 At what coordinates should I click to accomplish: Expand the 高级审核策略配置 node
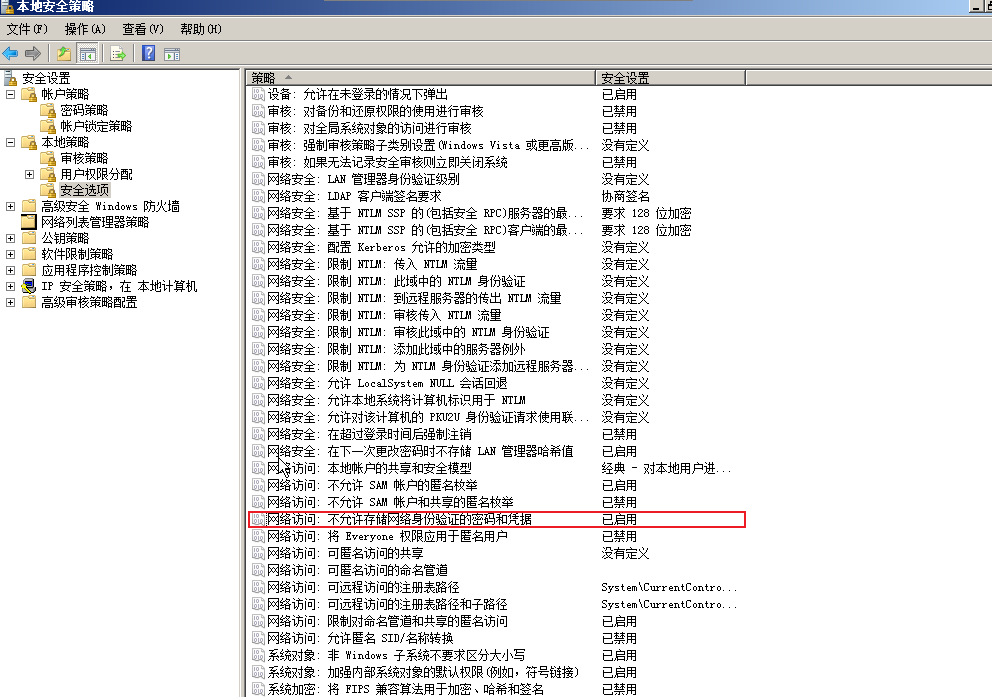pos(10,302)
